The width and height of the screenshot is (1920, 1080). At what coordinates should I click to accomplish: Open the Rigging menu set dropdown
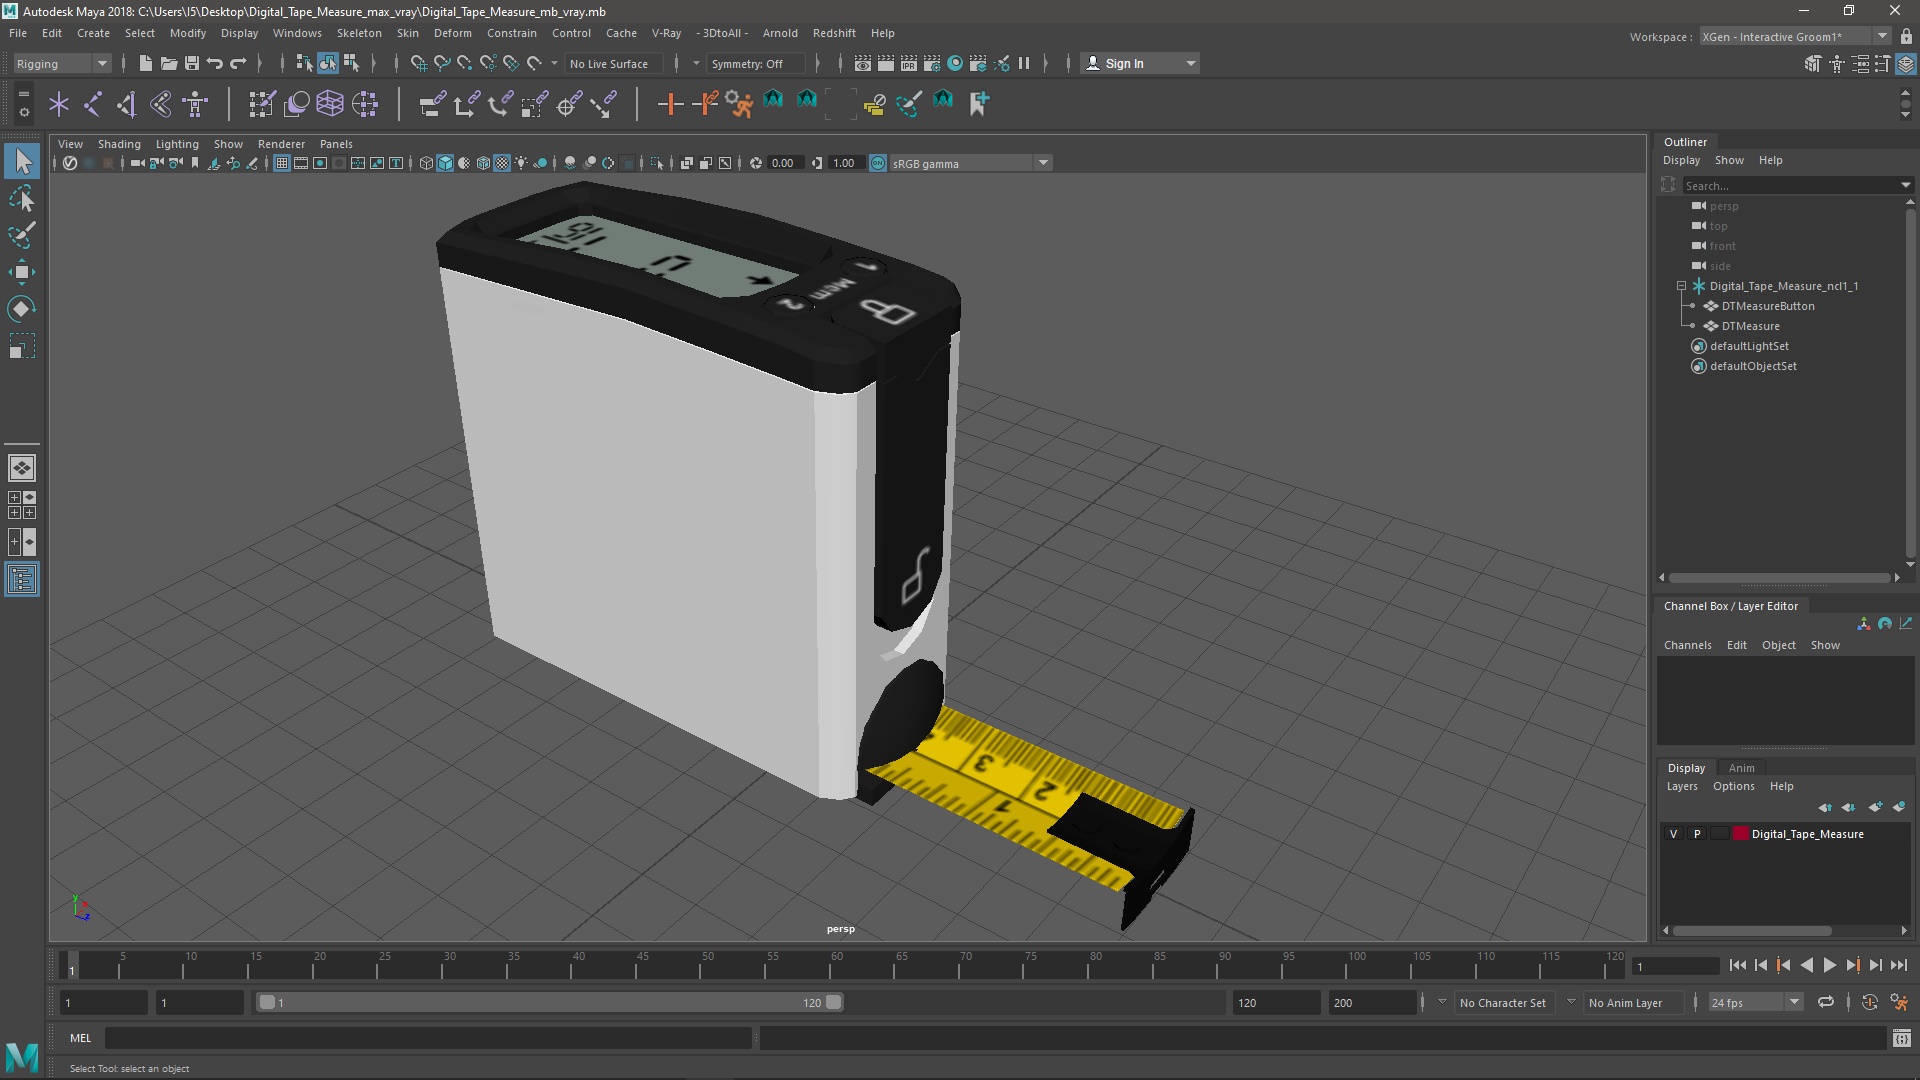pyautogui.click(x=62, y=63)
